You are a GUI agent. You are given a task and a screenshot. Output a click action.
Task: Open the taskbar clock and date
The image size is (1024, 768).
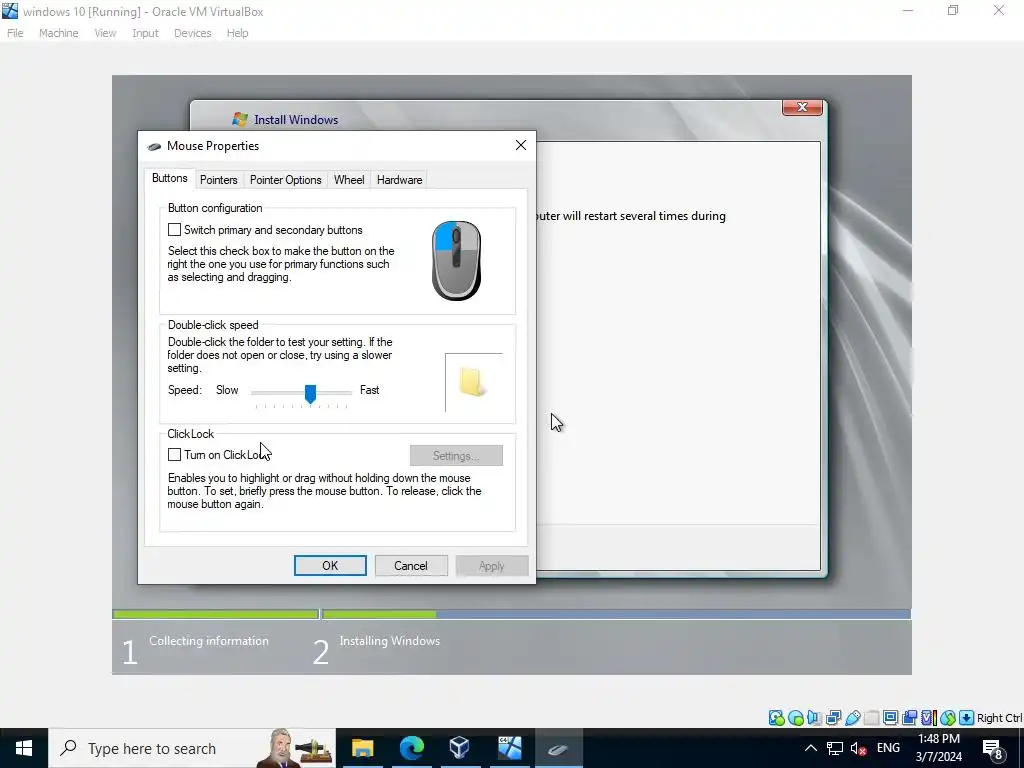(938, 748)
